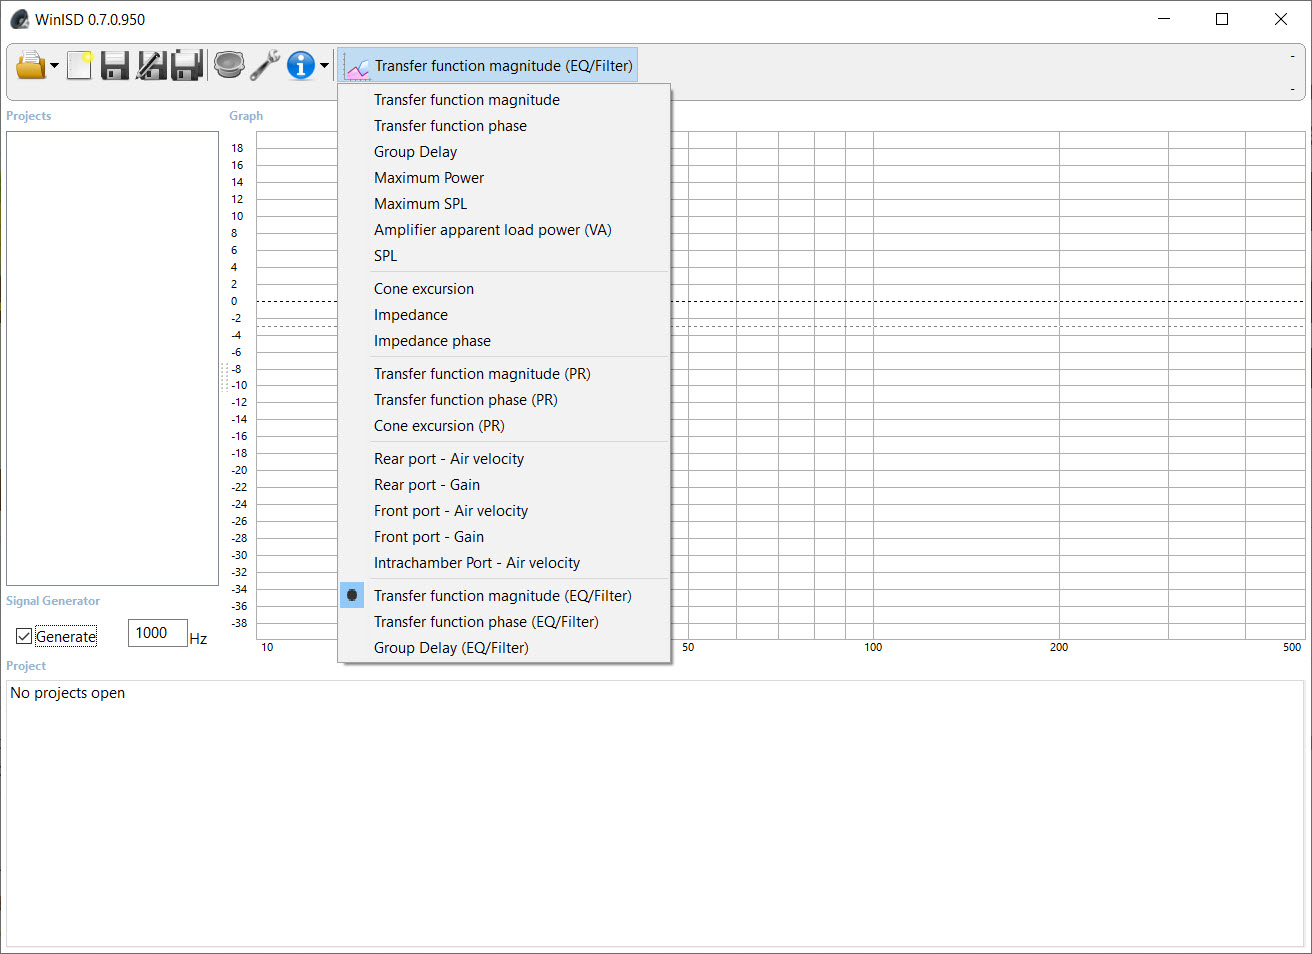Image resolution: width=1312 pixels, height=954 pixels.
Task: Click the blue info icon
Action: tap(300, 66)
